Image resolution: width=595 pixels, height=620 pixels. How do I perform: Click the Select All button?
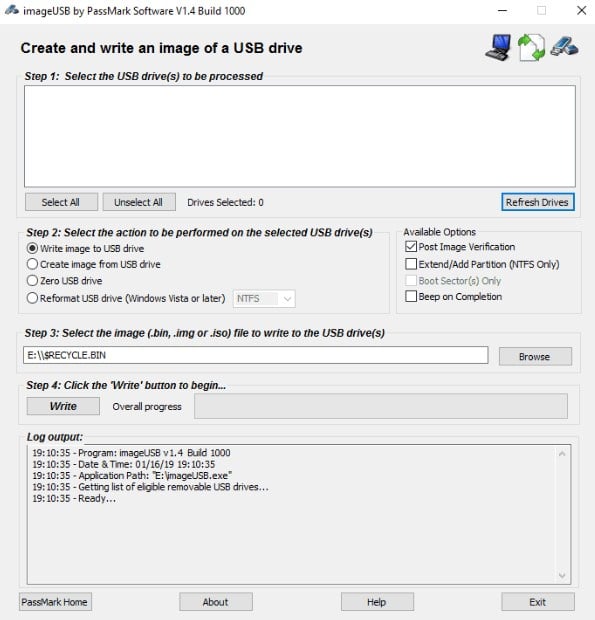[x=61, y=202]
